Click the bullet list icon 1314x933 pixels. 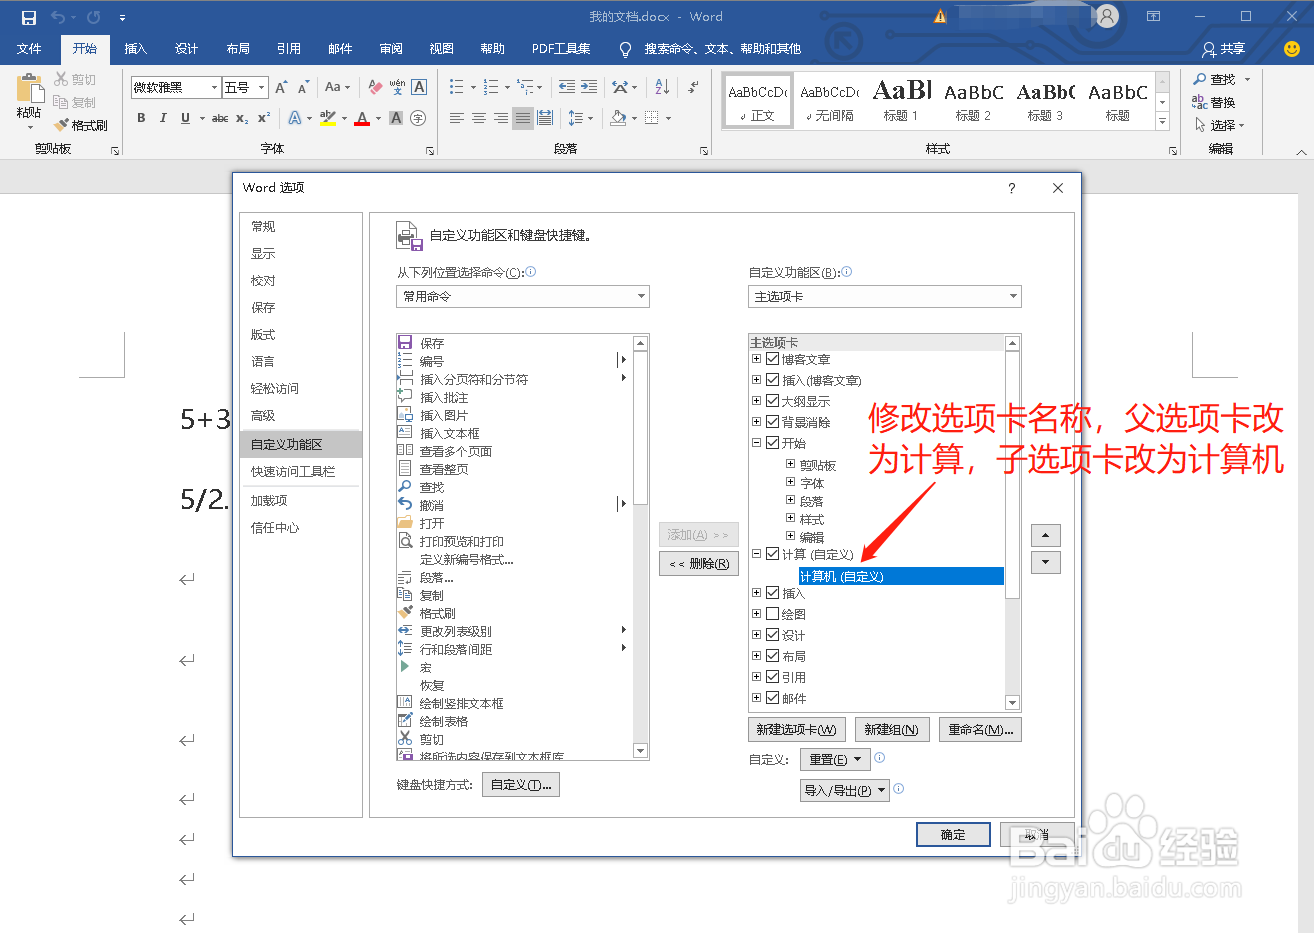click(456, 87)
